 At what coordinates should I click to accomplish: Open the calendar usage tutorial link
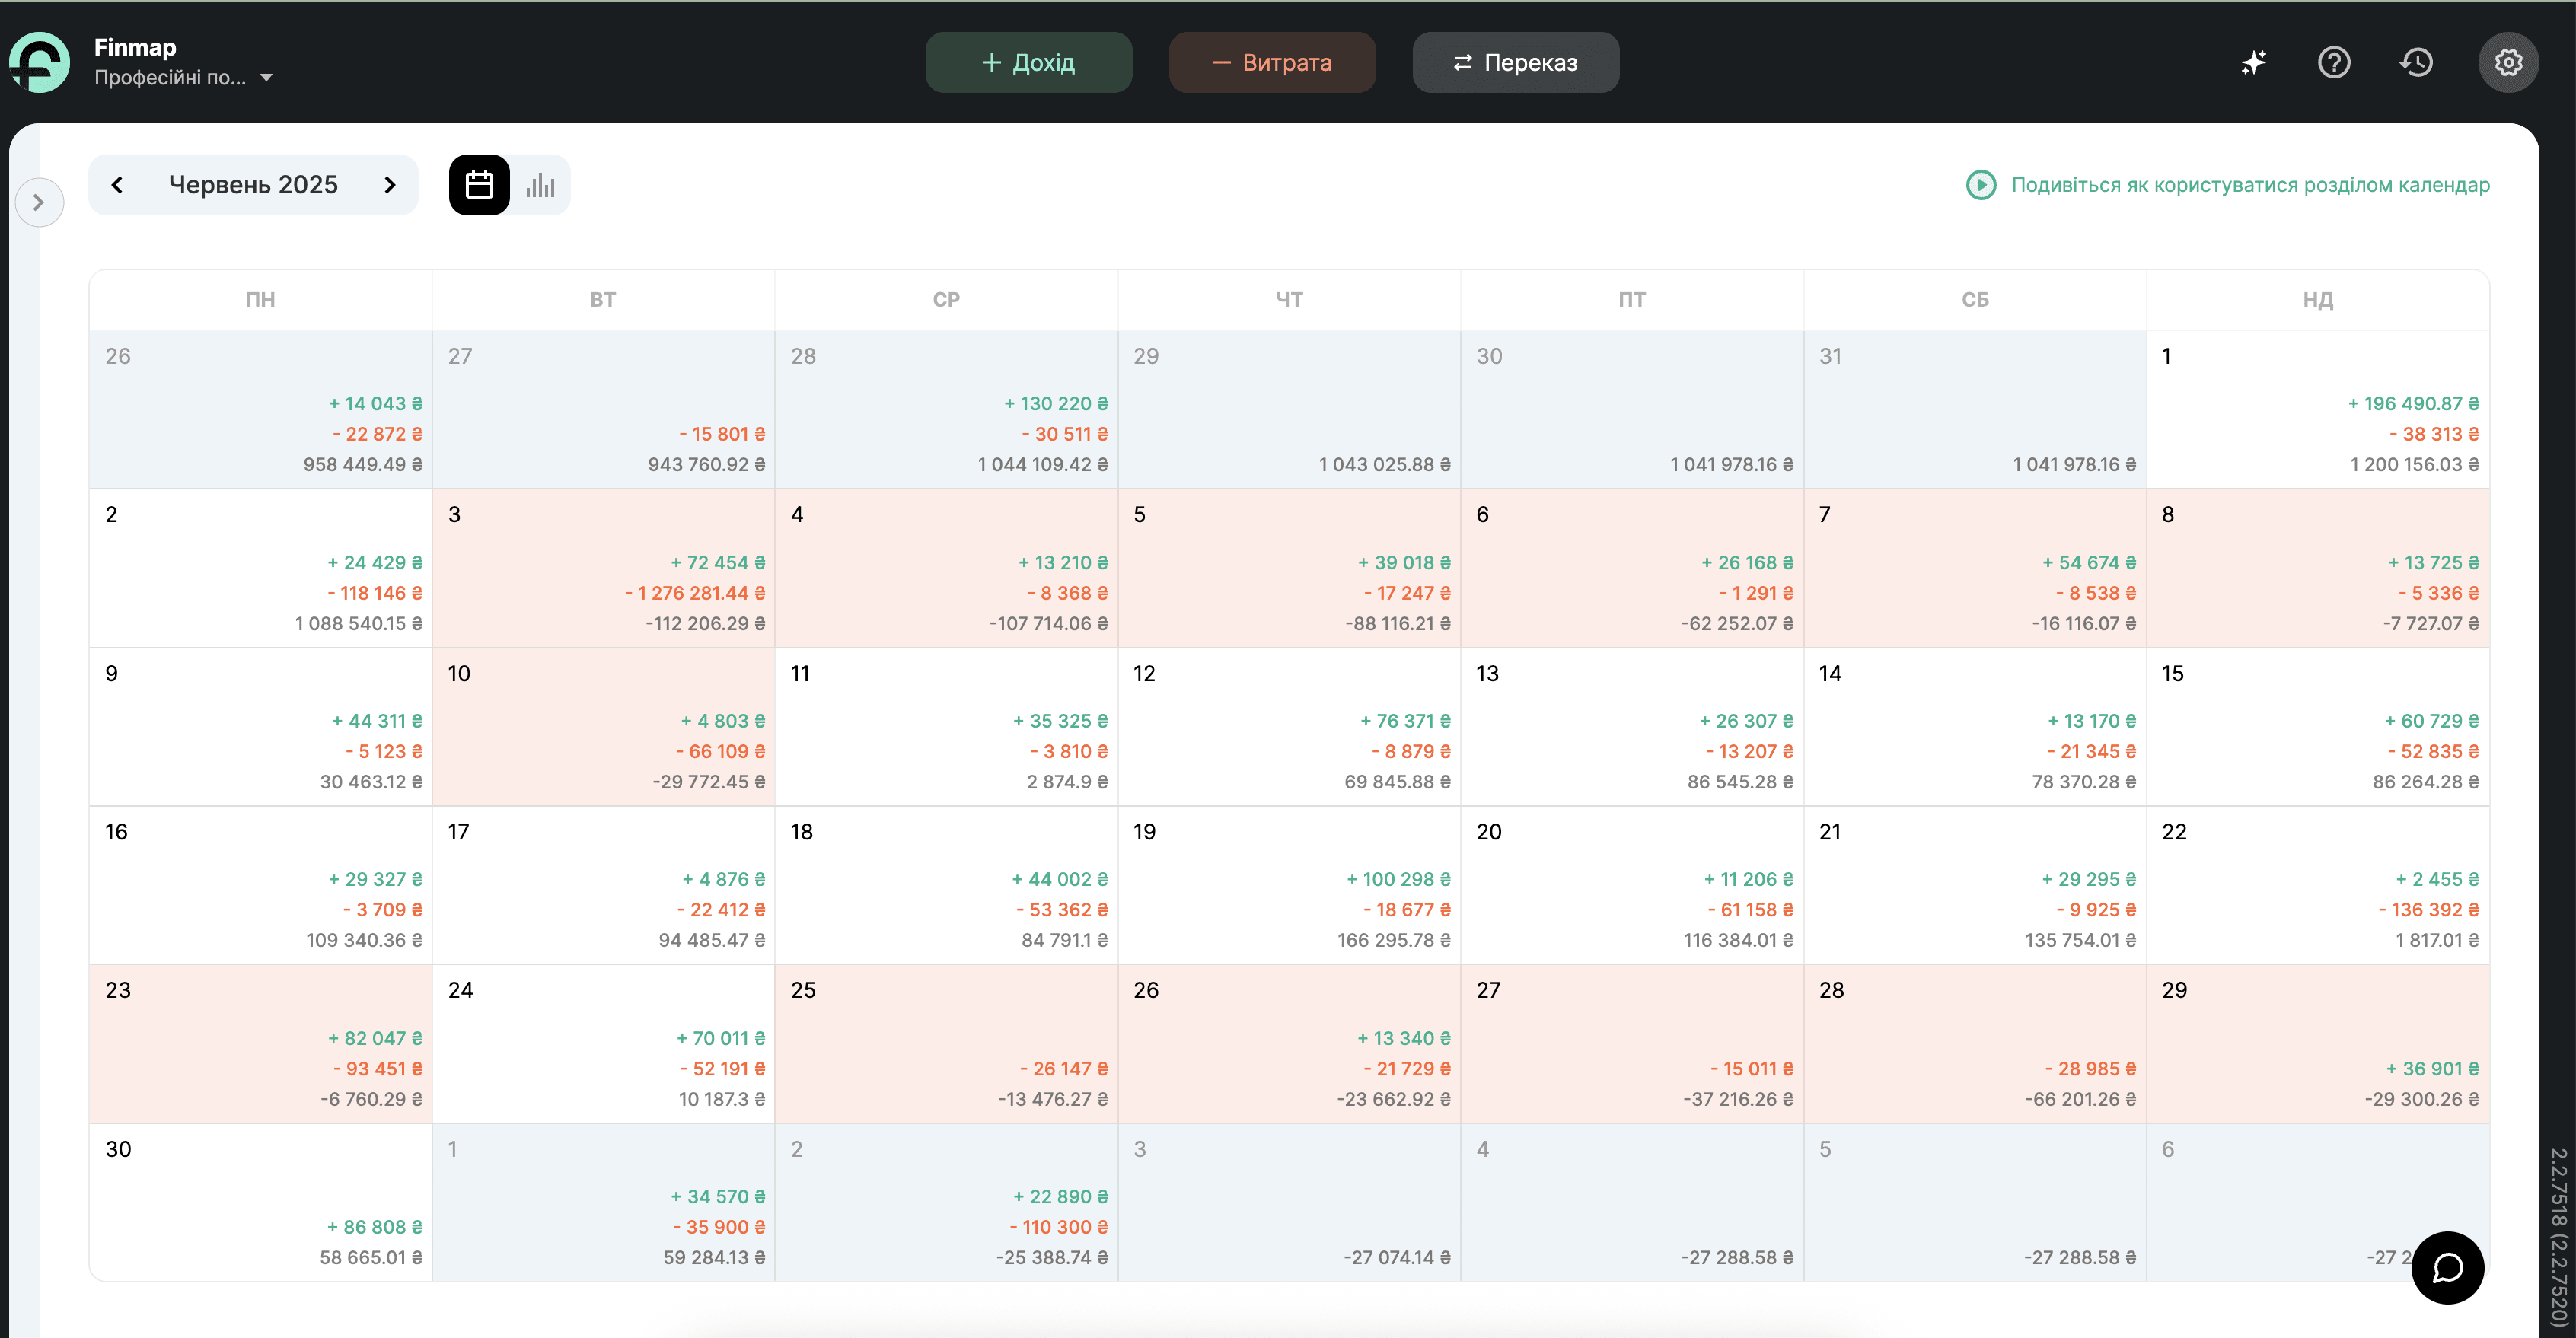2250,185
